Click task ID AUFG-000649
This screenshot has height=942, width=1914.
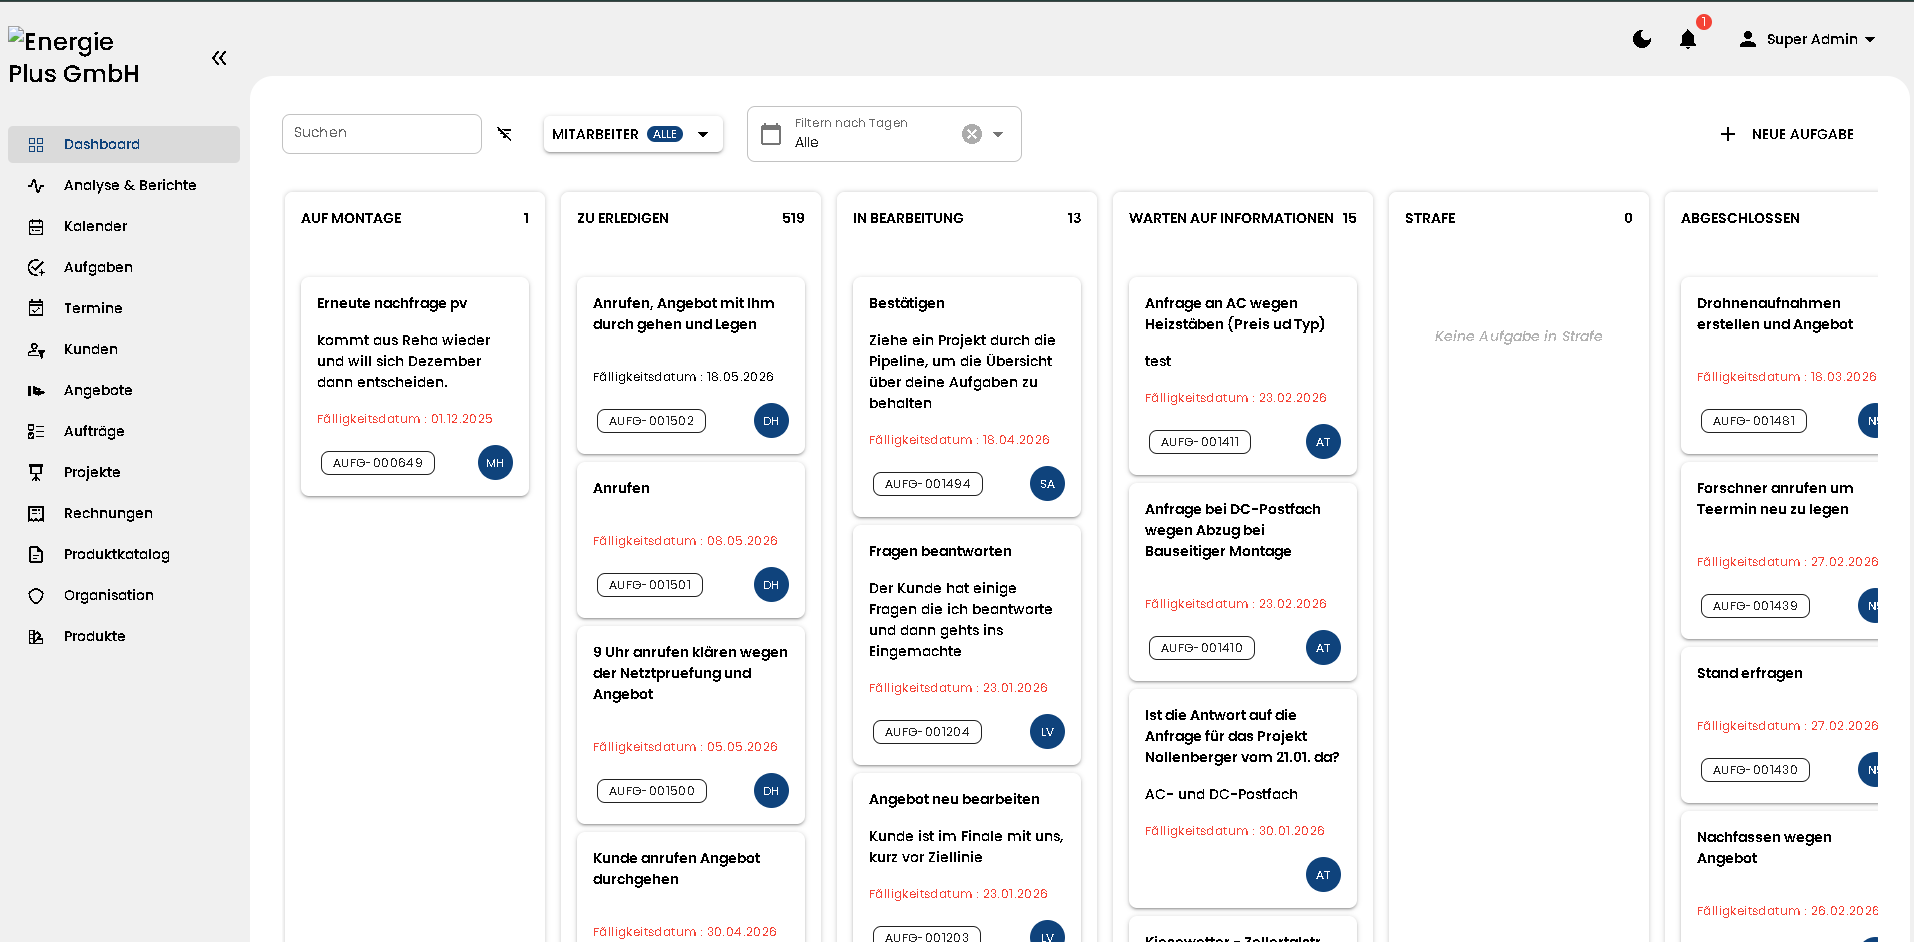(378, 463)
